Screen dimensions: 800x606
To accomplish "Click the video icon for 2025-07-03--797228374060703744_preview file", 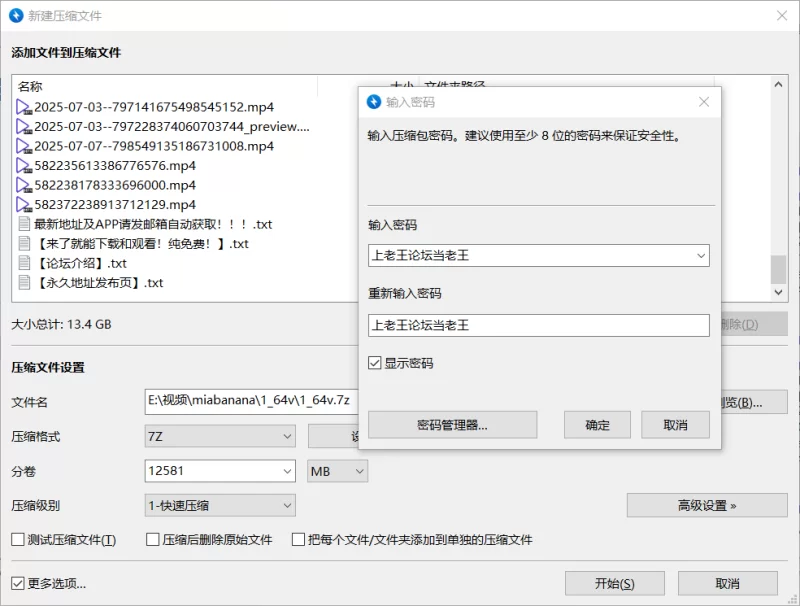I will 24,127.
